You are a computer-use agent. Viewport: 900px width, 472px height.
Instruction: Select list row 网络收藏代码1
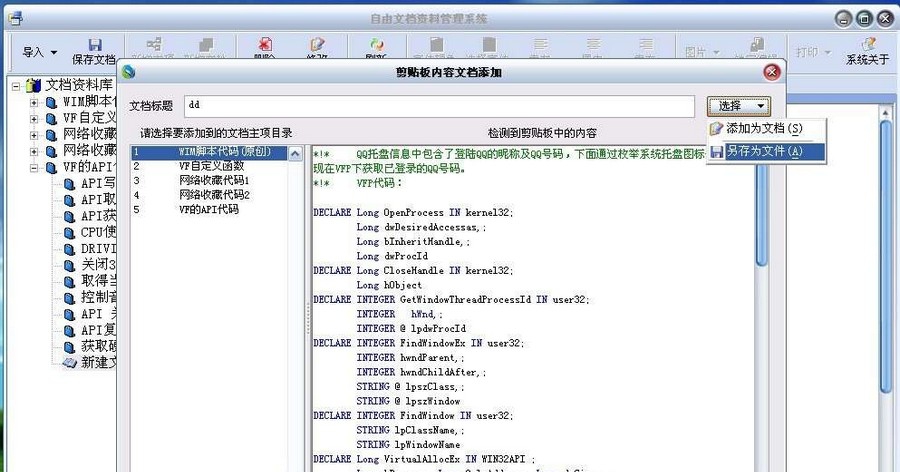(209, 181)
